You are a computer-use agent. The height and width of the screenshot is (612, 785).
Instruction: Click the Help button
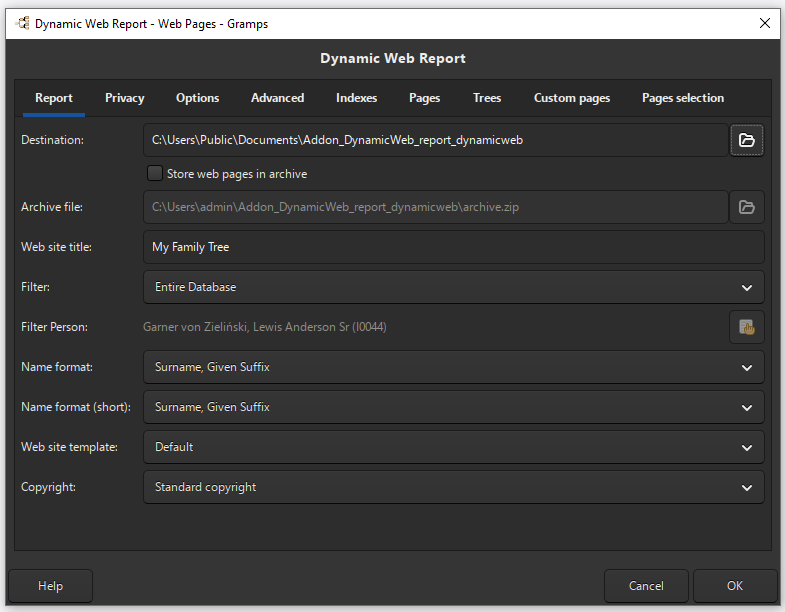[51, 586]
